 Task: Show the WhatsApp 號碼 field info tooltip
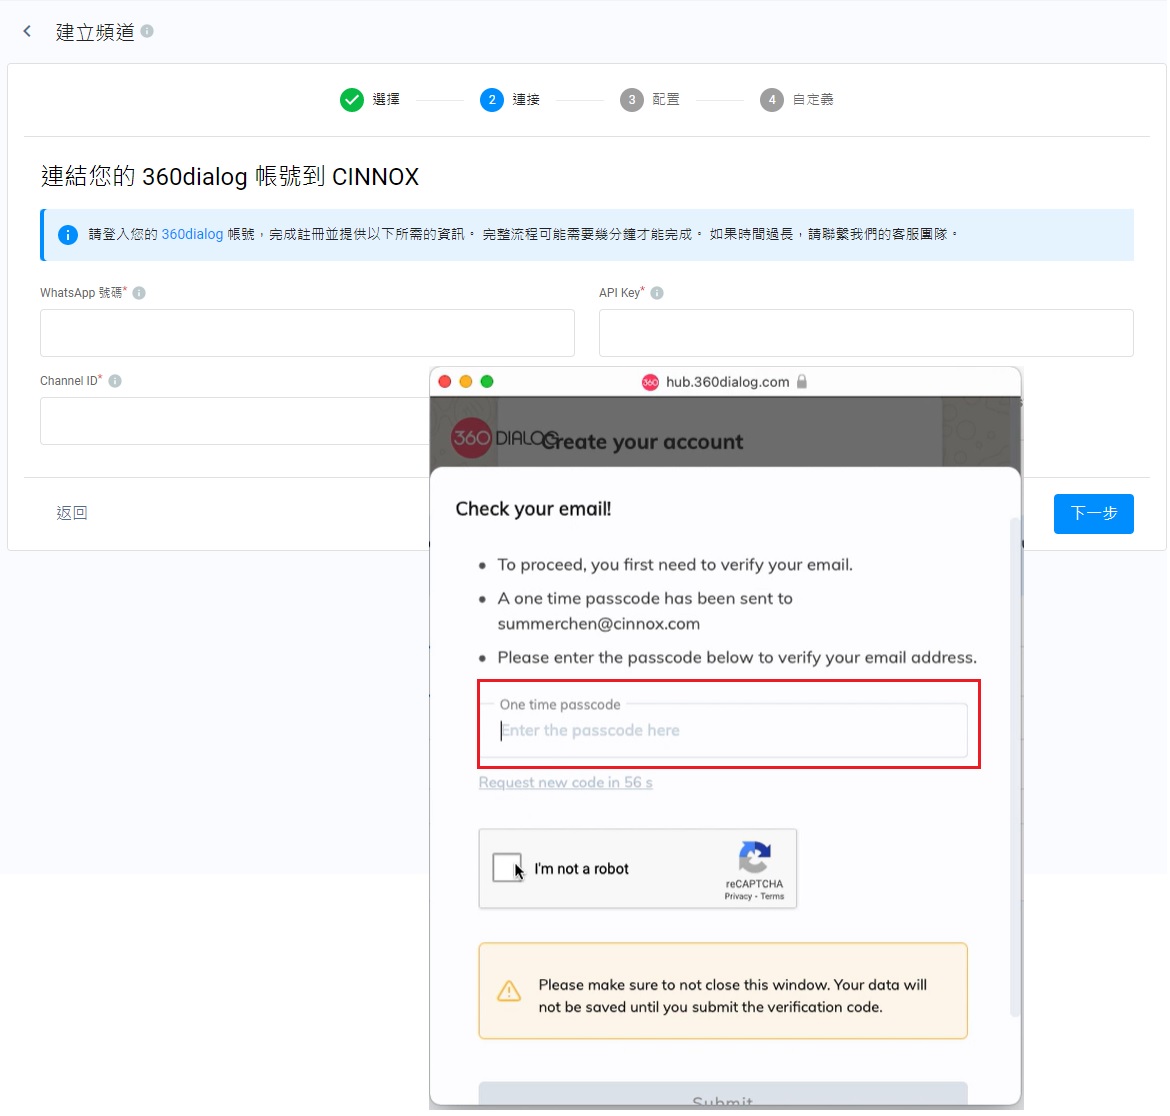pyautogui.click(x=139, y=293)
